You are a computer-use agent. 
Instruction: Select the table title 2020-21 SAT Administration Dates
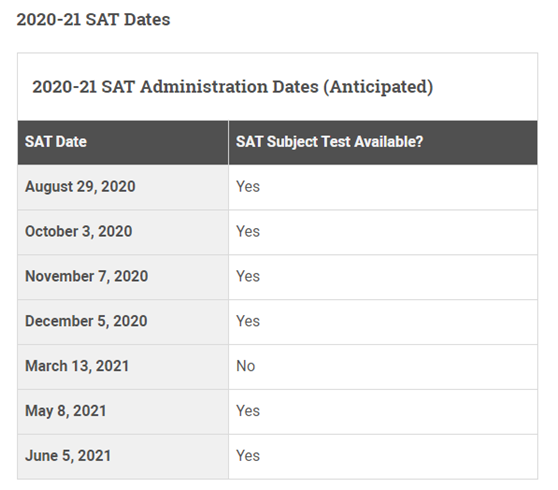click(232, 86)
